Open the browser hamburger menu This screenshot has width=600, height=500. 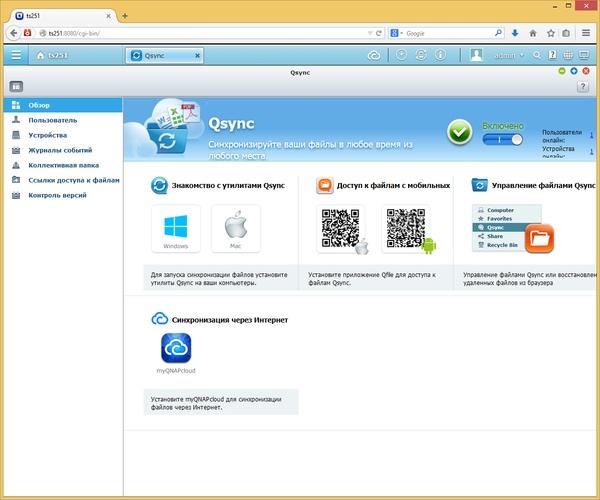pyautogui.click(x=586, y=33)
